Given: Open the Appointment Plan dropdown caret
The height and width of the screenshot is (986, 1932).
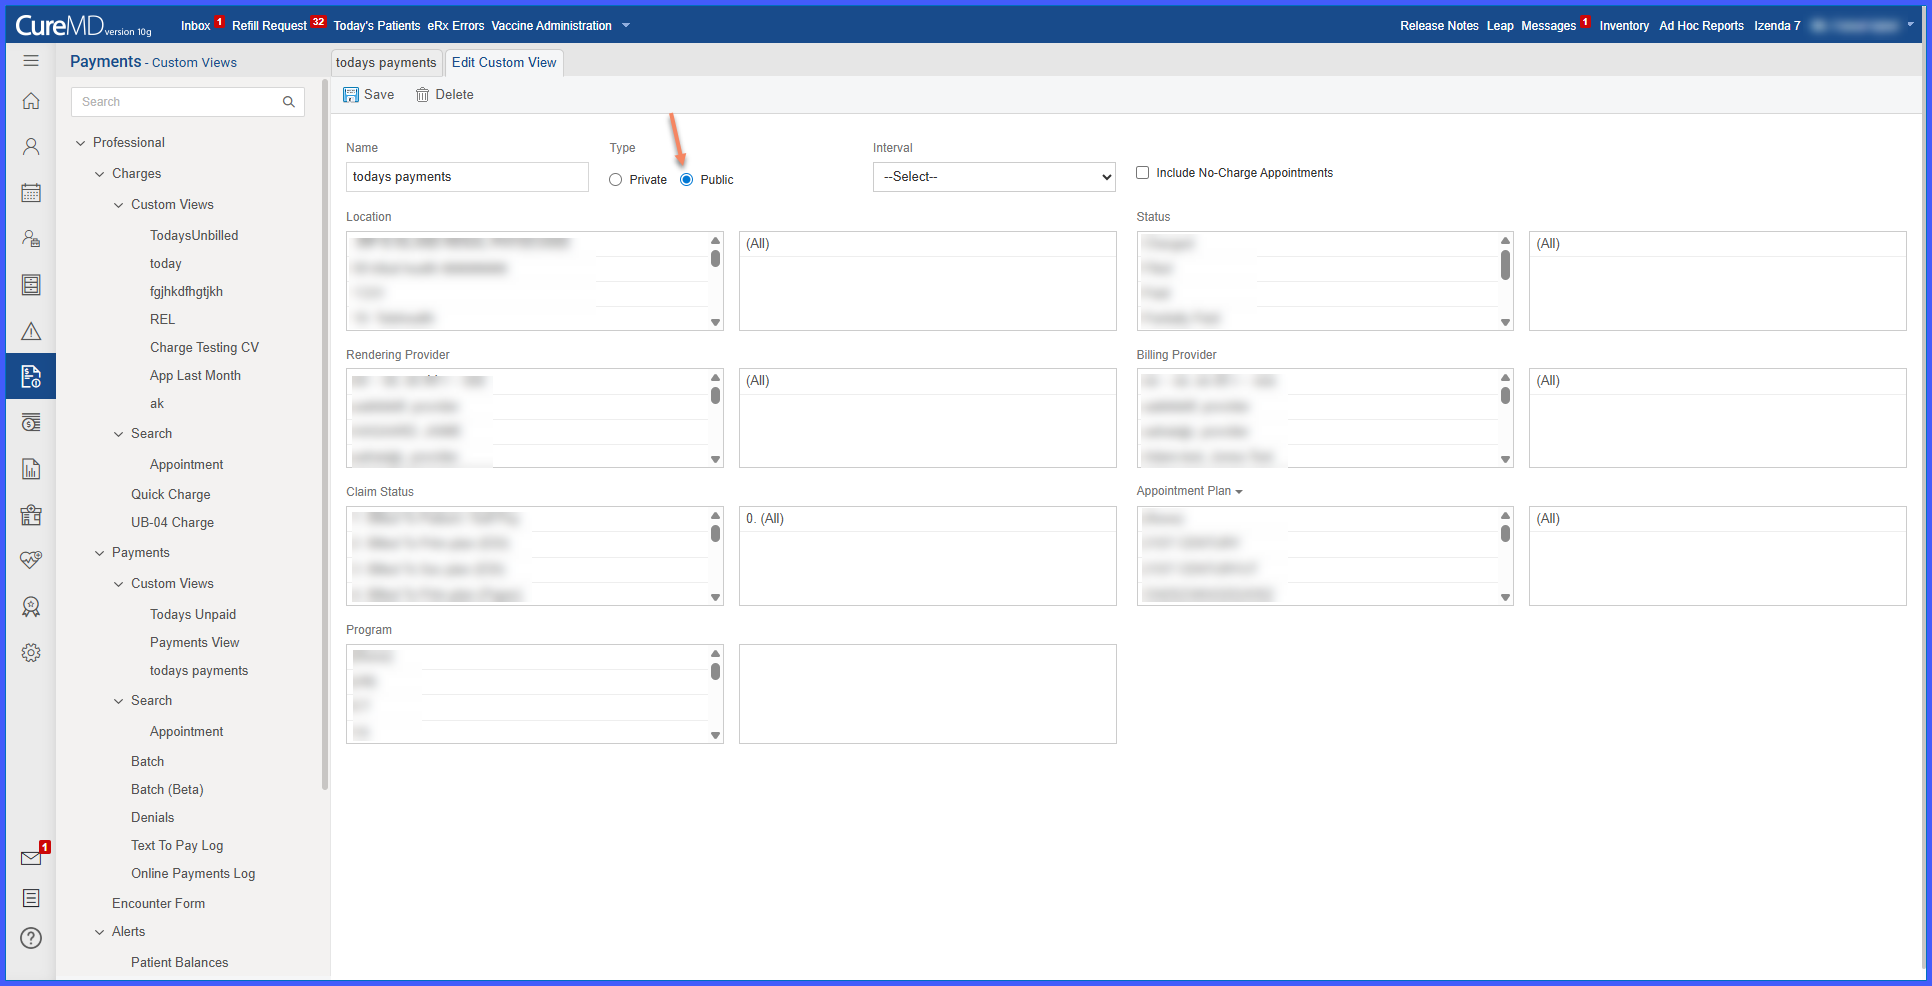Looking at the screenshot, I should coord(1239,492).
